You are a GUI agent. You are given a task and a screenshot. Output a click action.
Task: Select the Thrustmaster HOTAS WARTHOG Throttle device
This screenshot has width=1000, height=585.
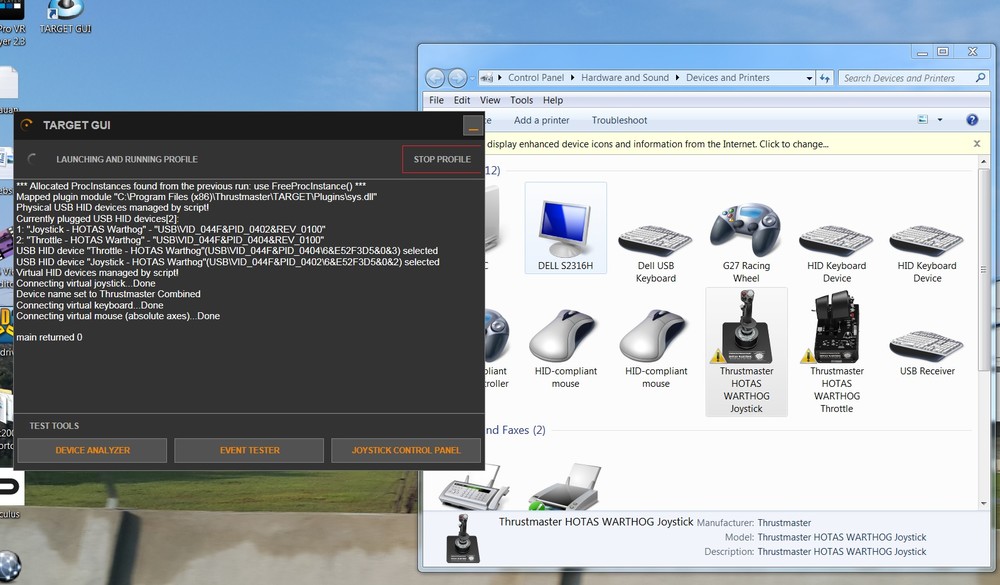click(x=837, y=352)
